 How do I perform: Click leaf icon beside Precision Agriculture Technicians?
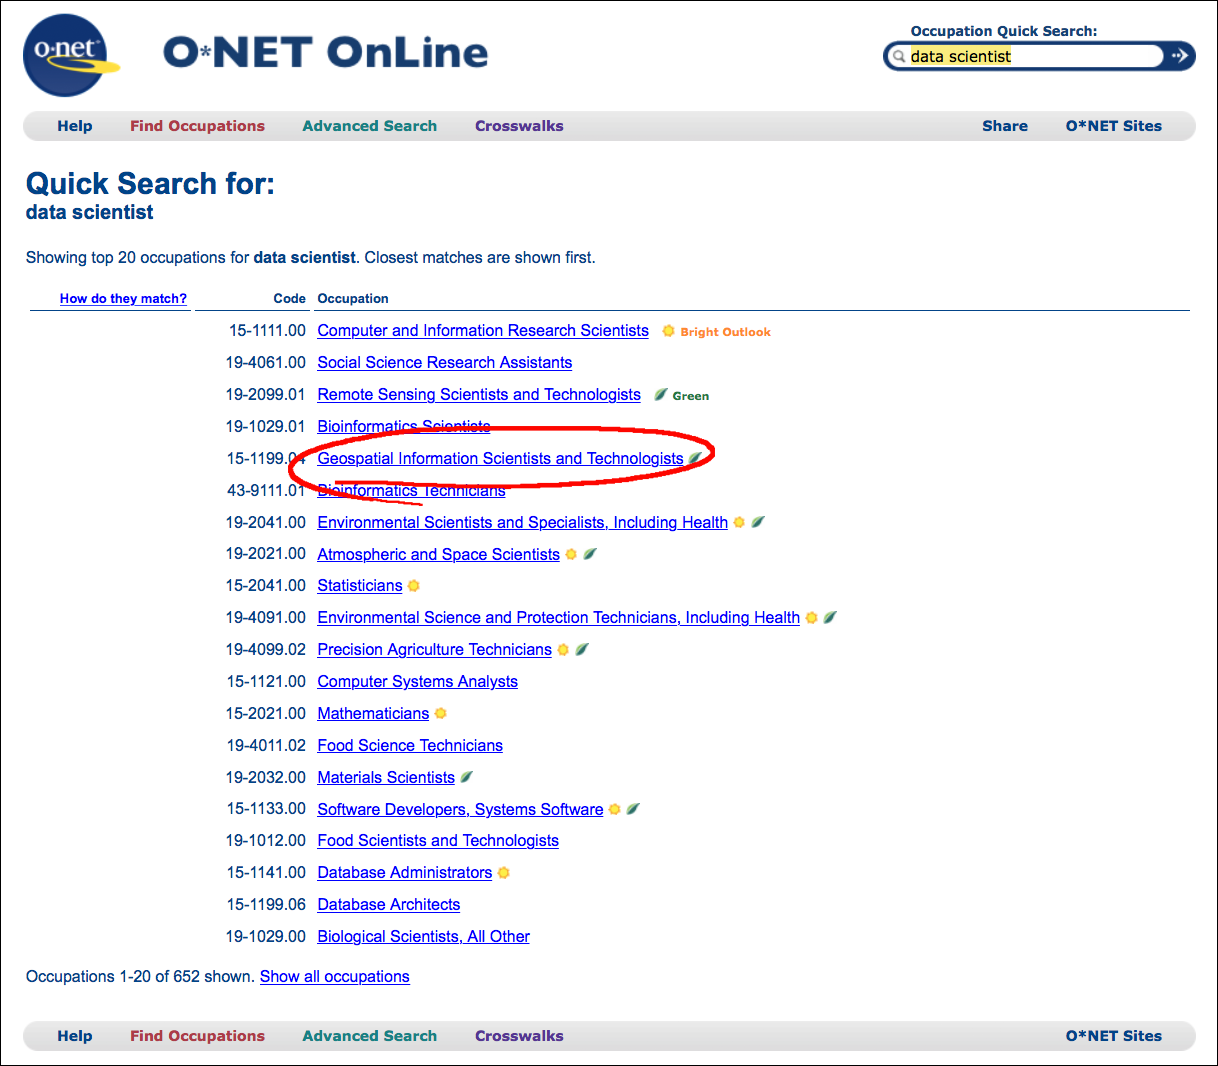pyautogui.click(x=582, y=650)
